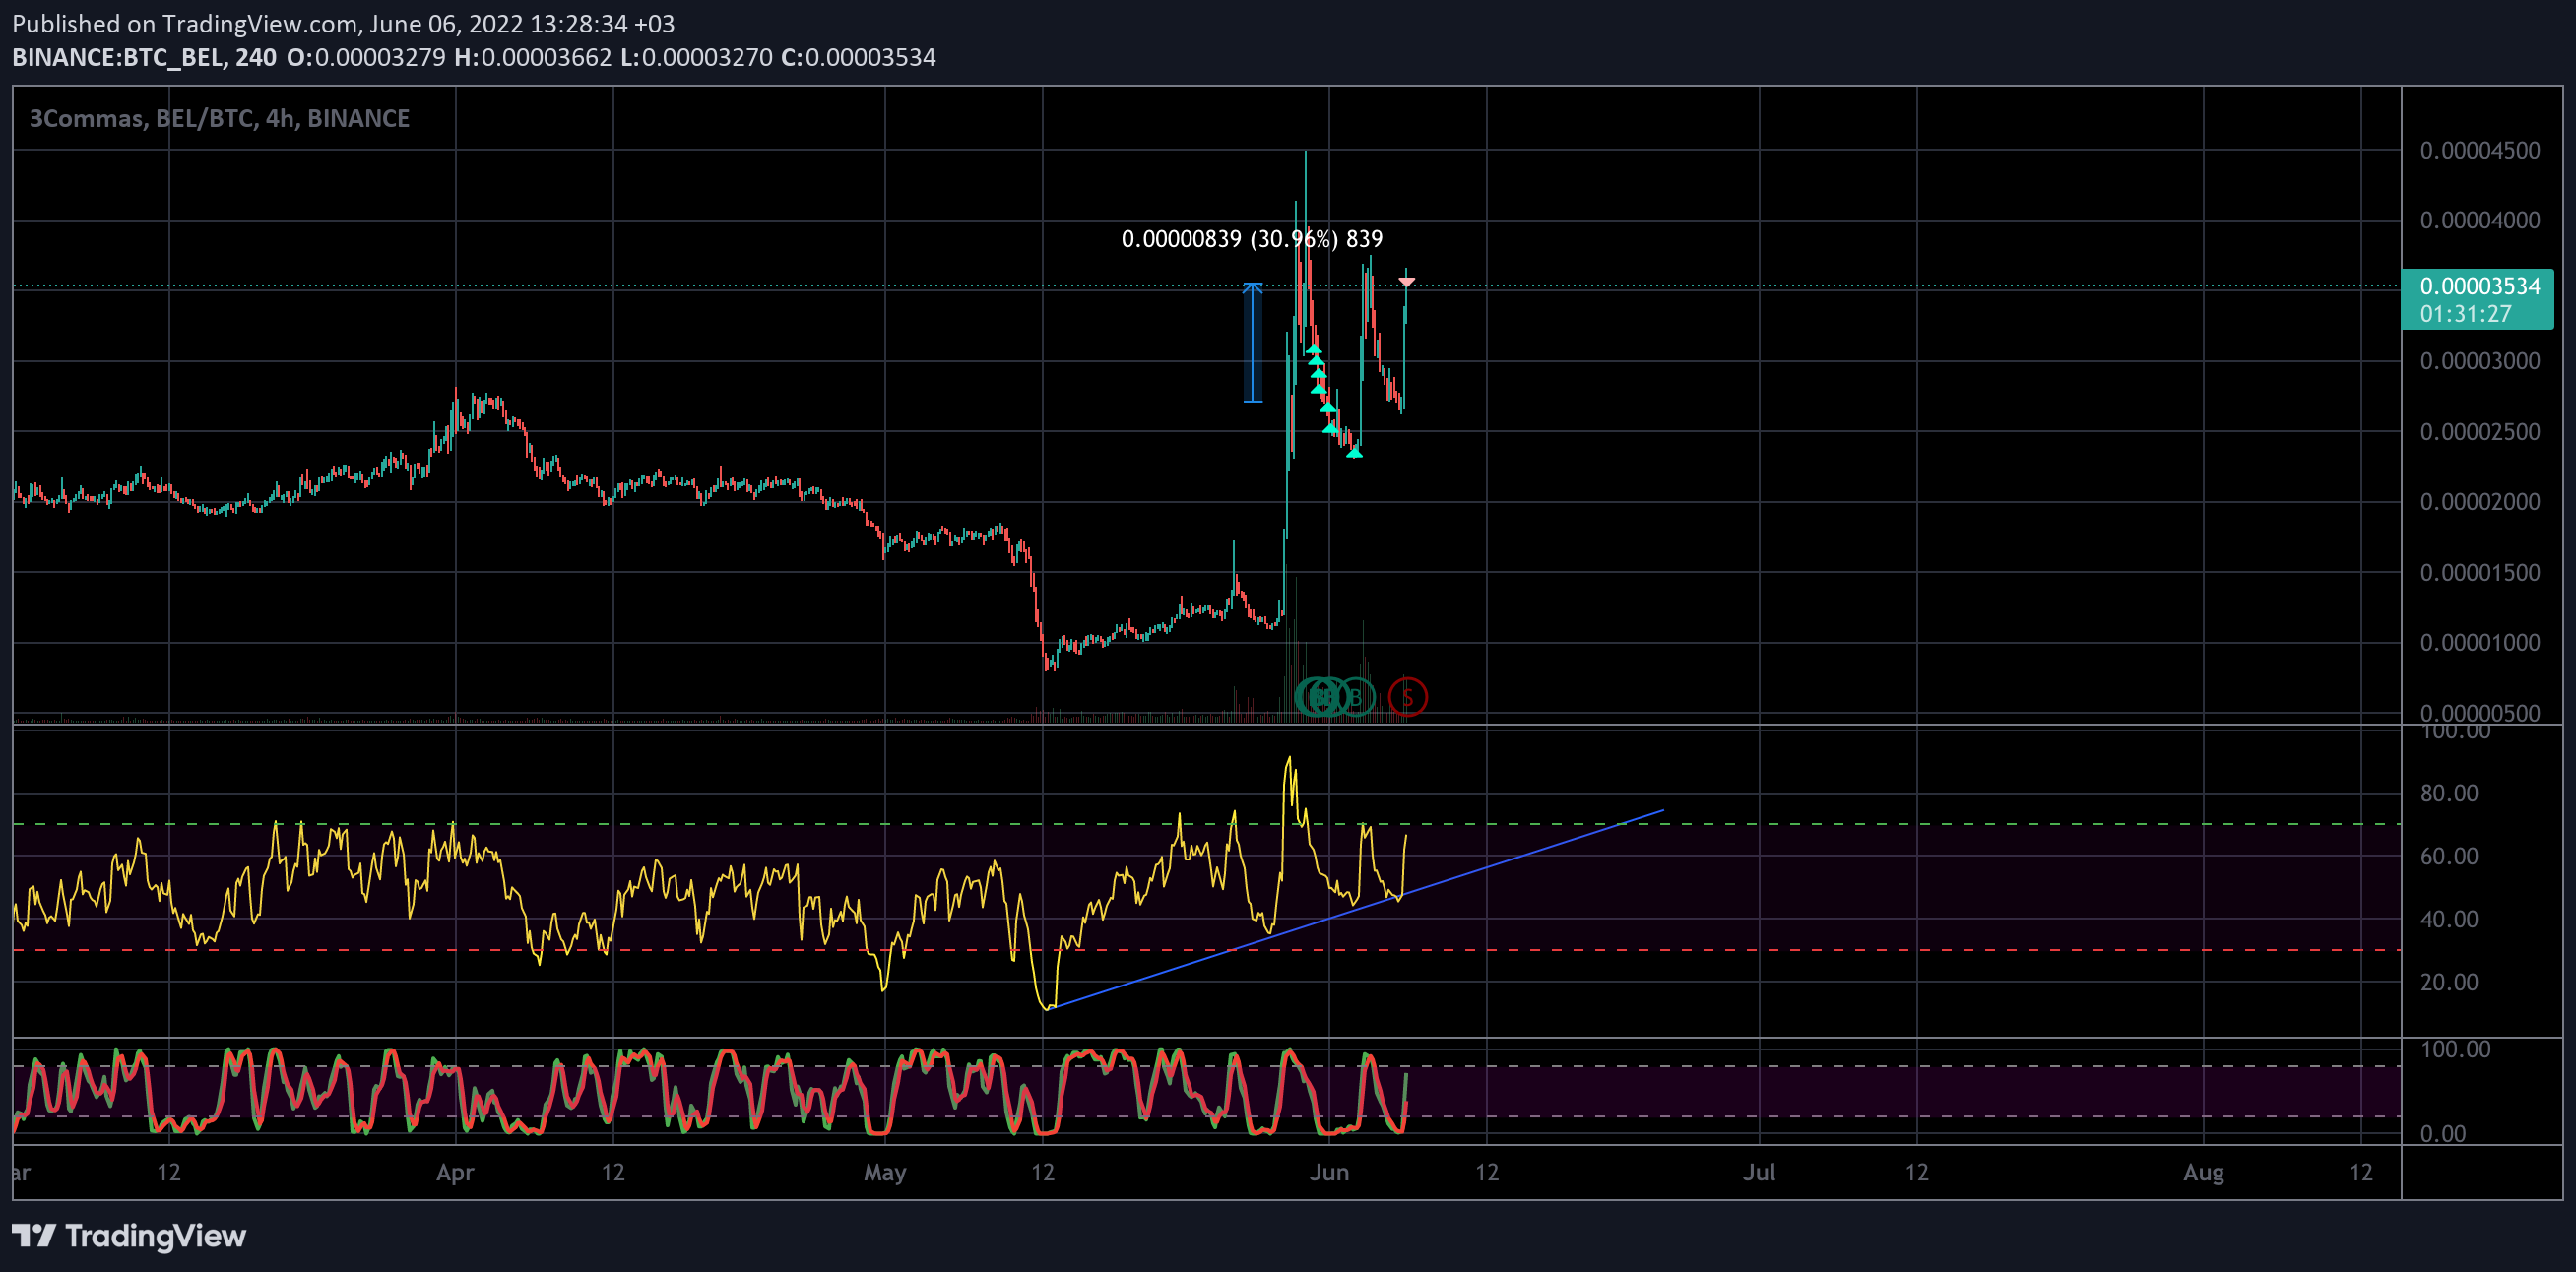Click the green dashed RSI overbought line
The image size is (2576, 1272).
(1207, 824)
